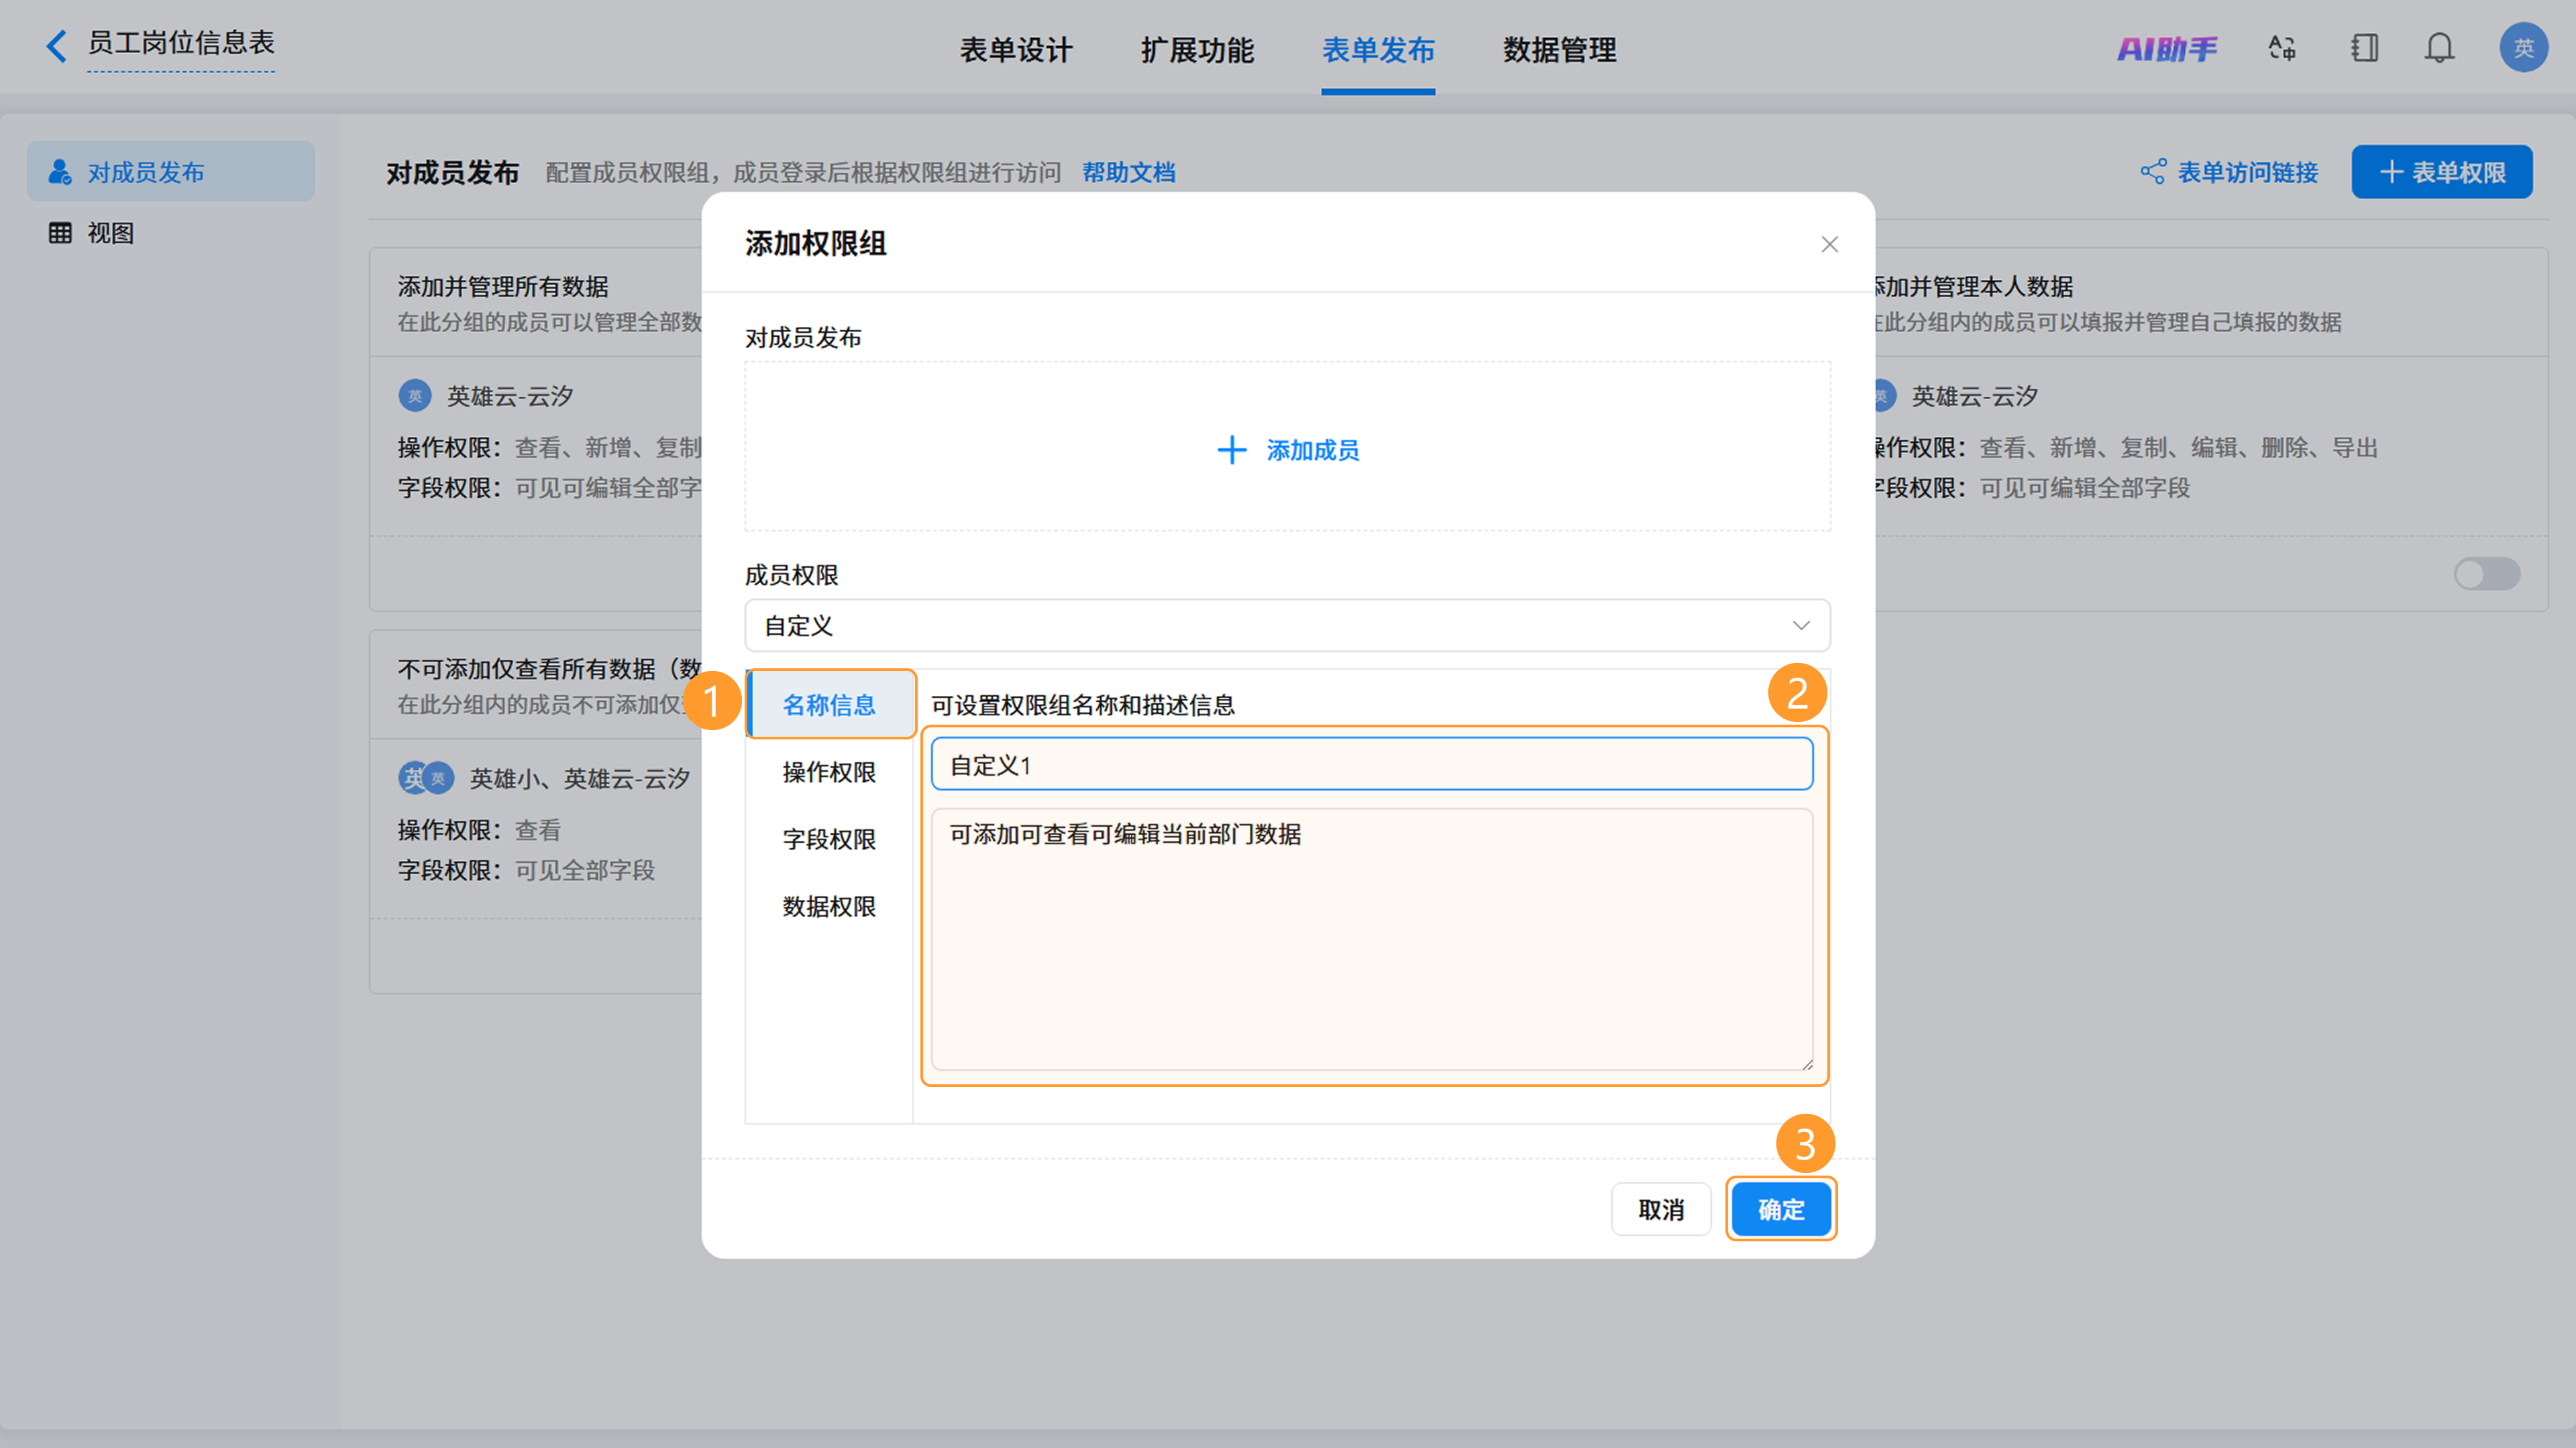
Task: Click avatar of 英雄云-云汐 in first card
Action: [x=415, y=396]
